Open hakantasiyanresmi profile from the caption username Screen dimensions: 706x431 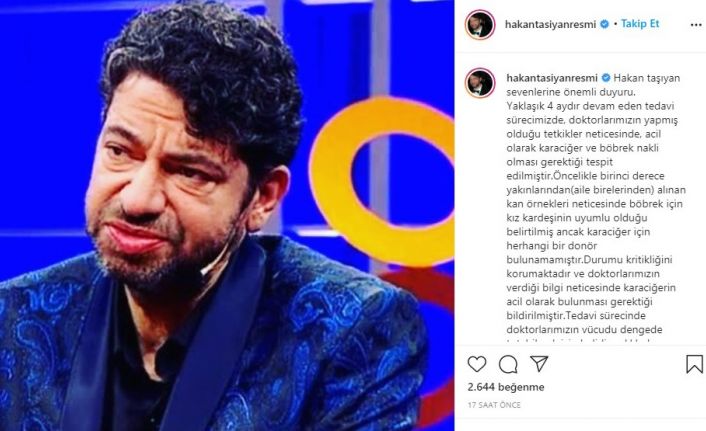coord(552,78)
